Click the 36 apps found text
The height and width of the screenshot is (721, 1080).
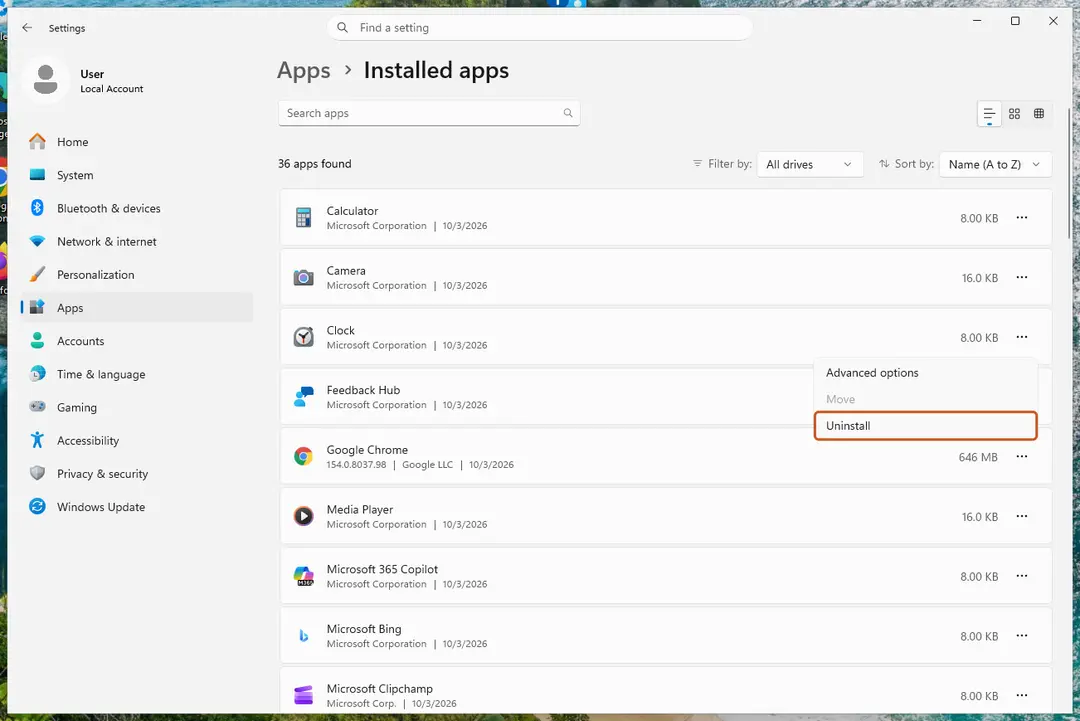coord(315,164)
